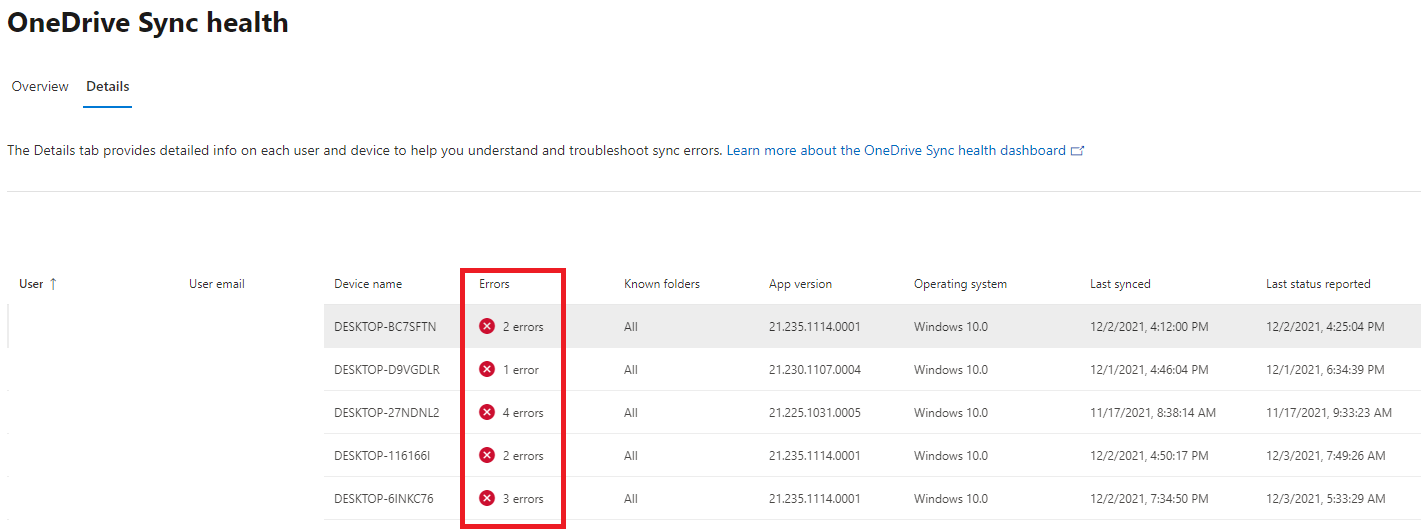Open the 4 errors link for DESKTOP-27NDNL2

coord(523,413)
